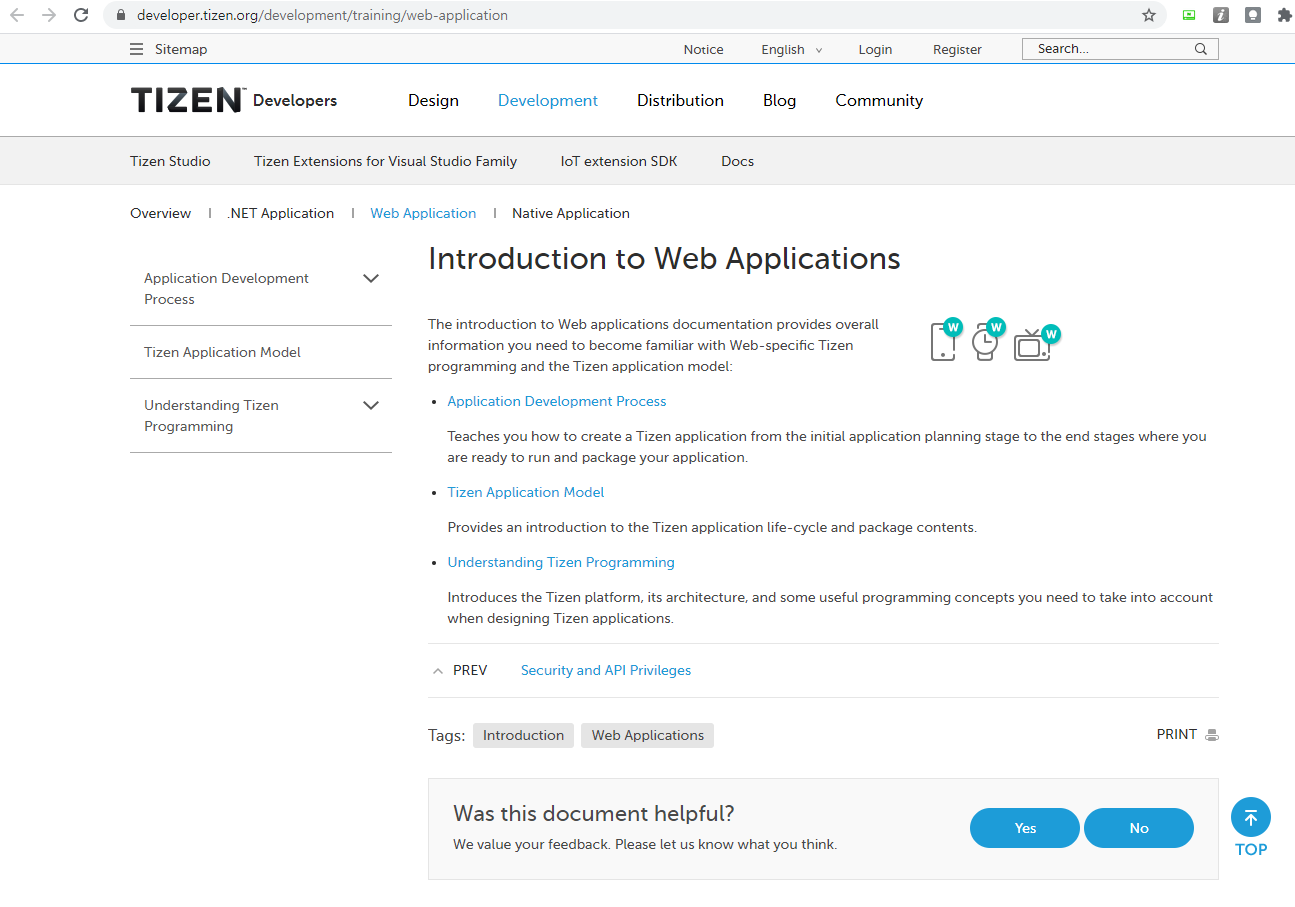Click the mobile phone web icon
The image size is (1295, 907).
pos(945,340)
